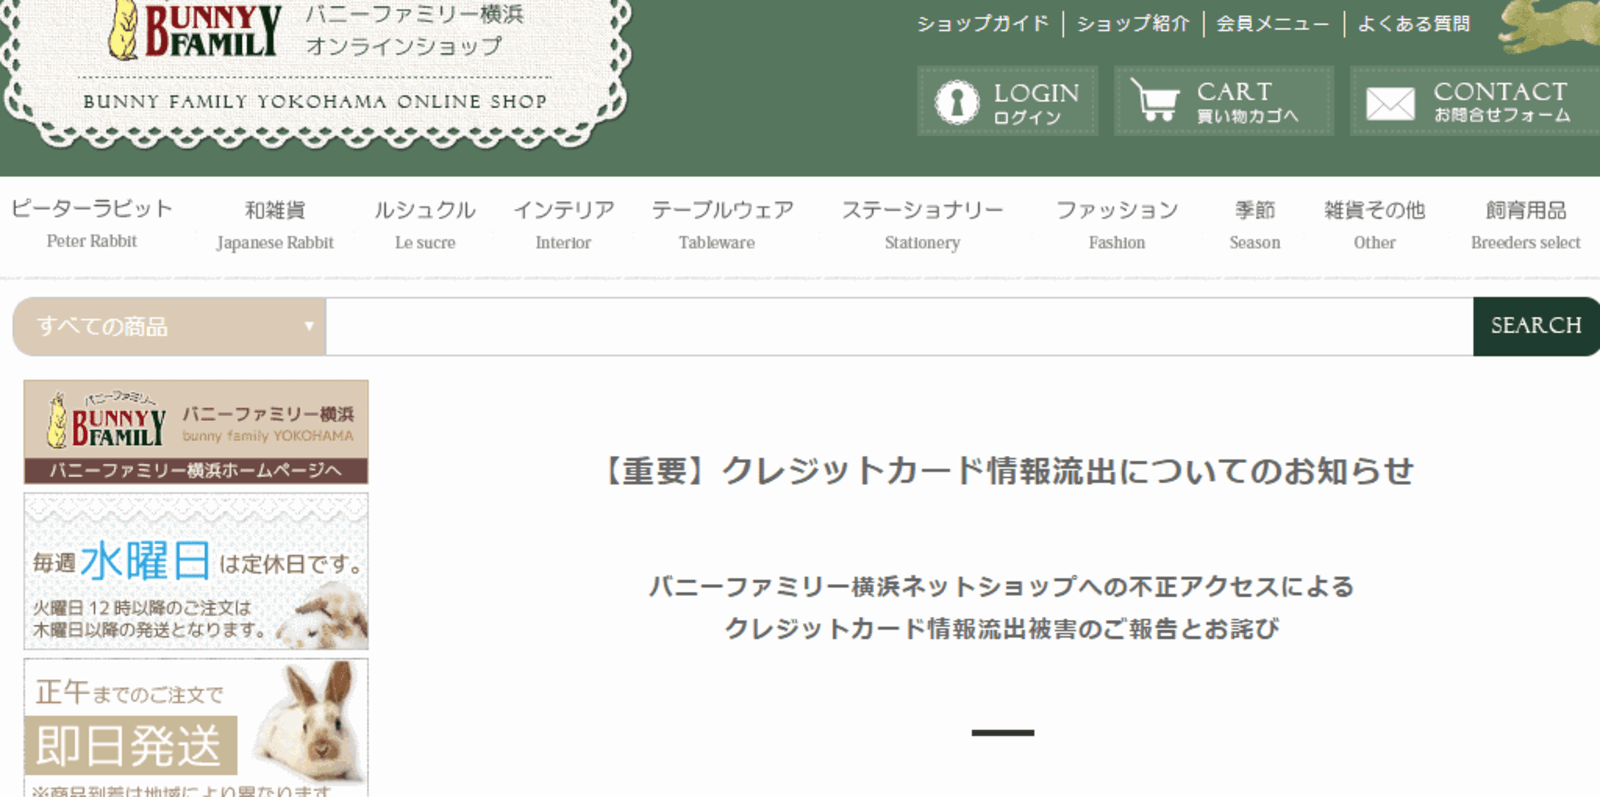1600x797 pixels.
Task: Click the クレジットカード情報流出被害のご報告とお詫び text
Action: pyautogui.click(x=1001, y=628)
